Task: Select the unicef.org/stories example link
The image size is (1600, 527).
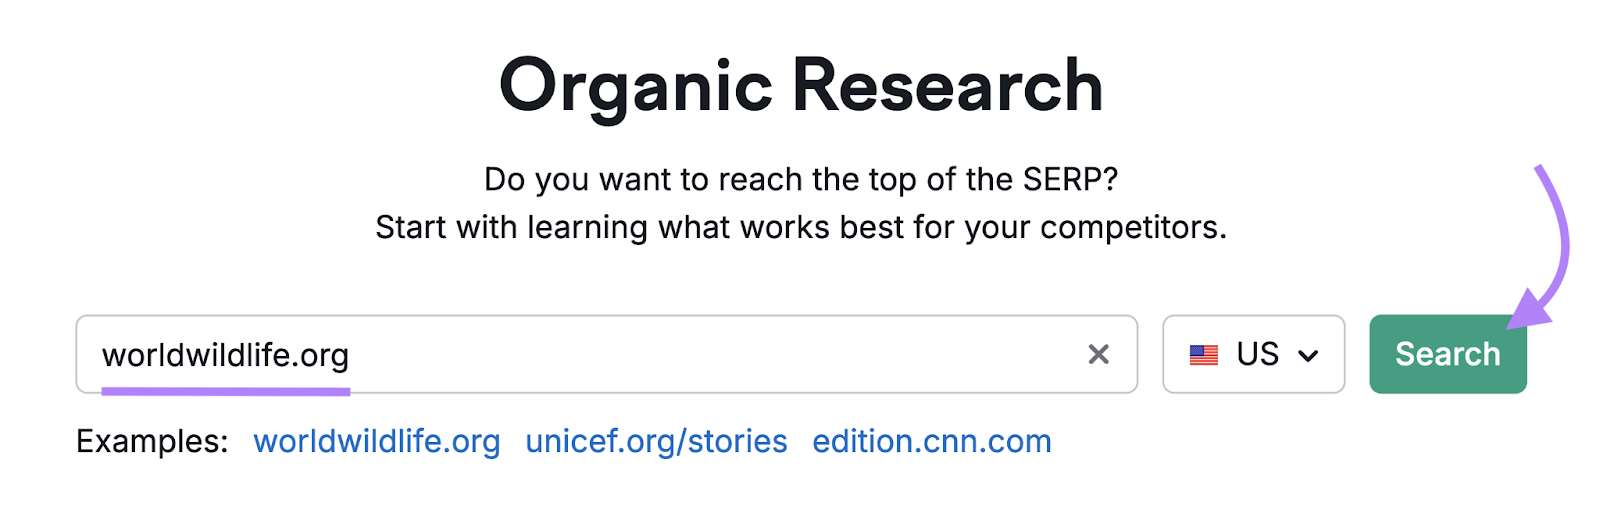Action: click(656, 441)
